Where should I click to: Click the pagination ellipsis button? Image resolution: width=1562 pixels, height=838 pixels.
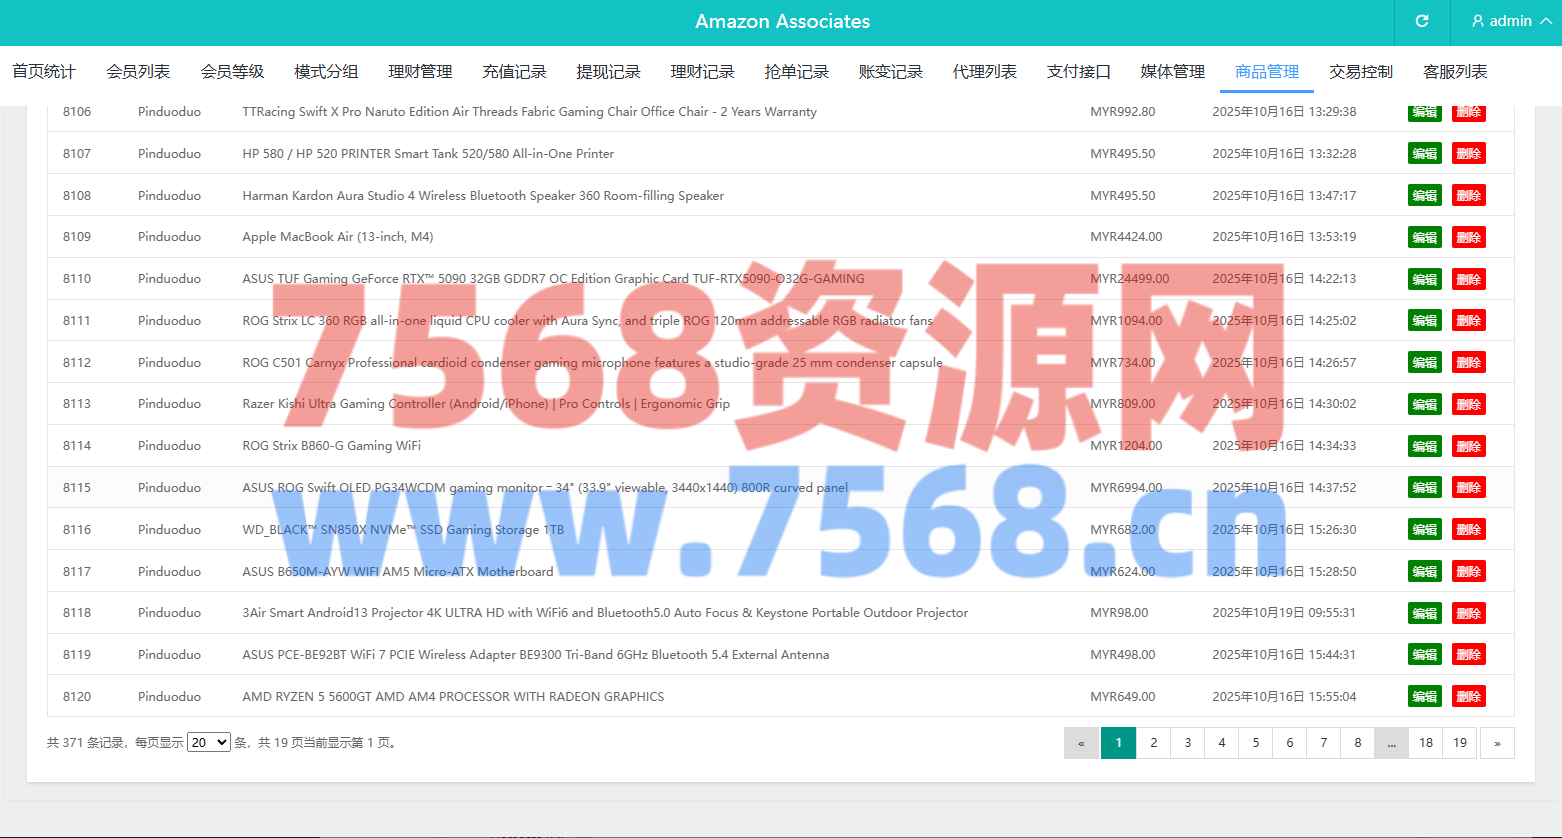click(x=1391, y=743)
